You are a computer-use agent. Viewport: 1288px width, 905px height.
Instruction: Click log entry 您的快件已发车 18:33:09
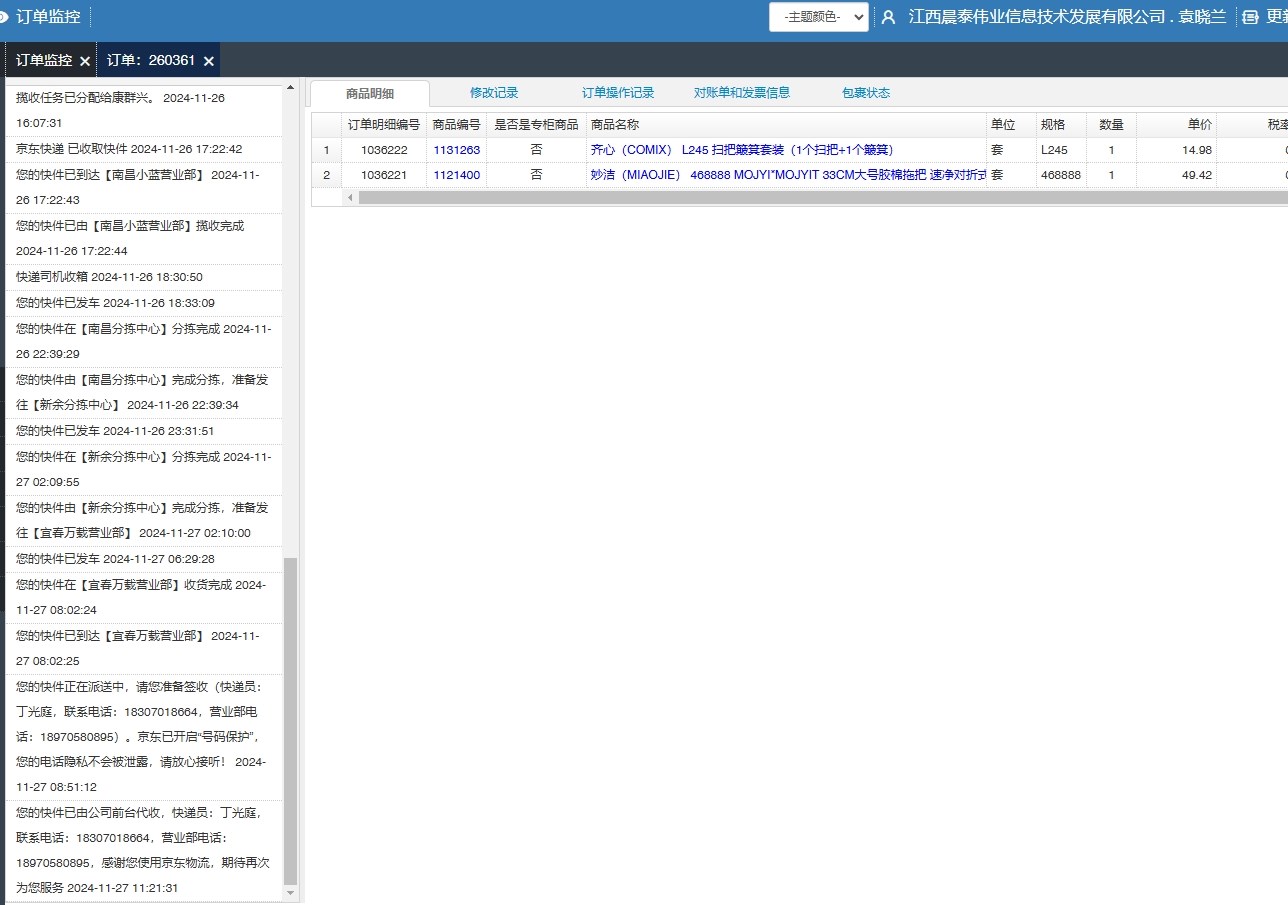pos(145,303)
